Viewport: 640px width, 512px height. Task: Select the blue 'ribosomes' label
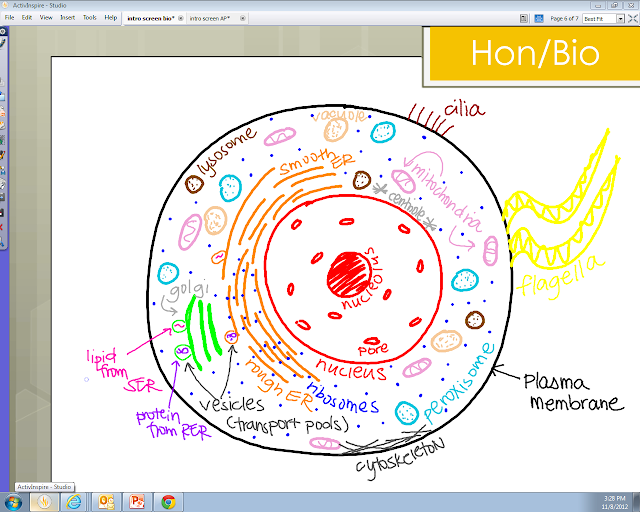[x=343, y=398]
